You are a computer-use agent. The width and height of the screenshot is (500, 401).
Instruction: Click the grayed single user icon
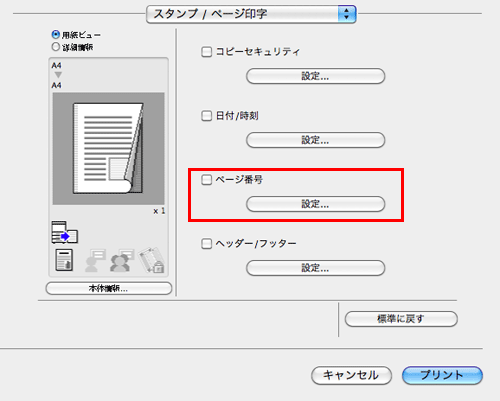tap(95, 260)
